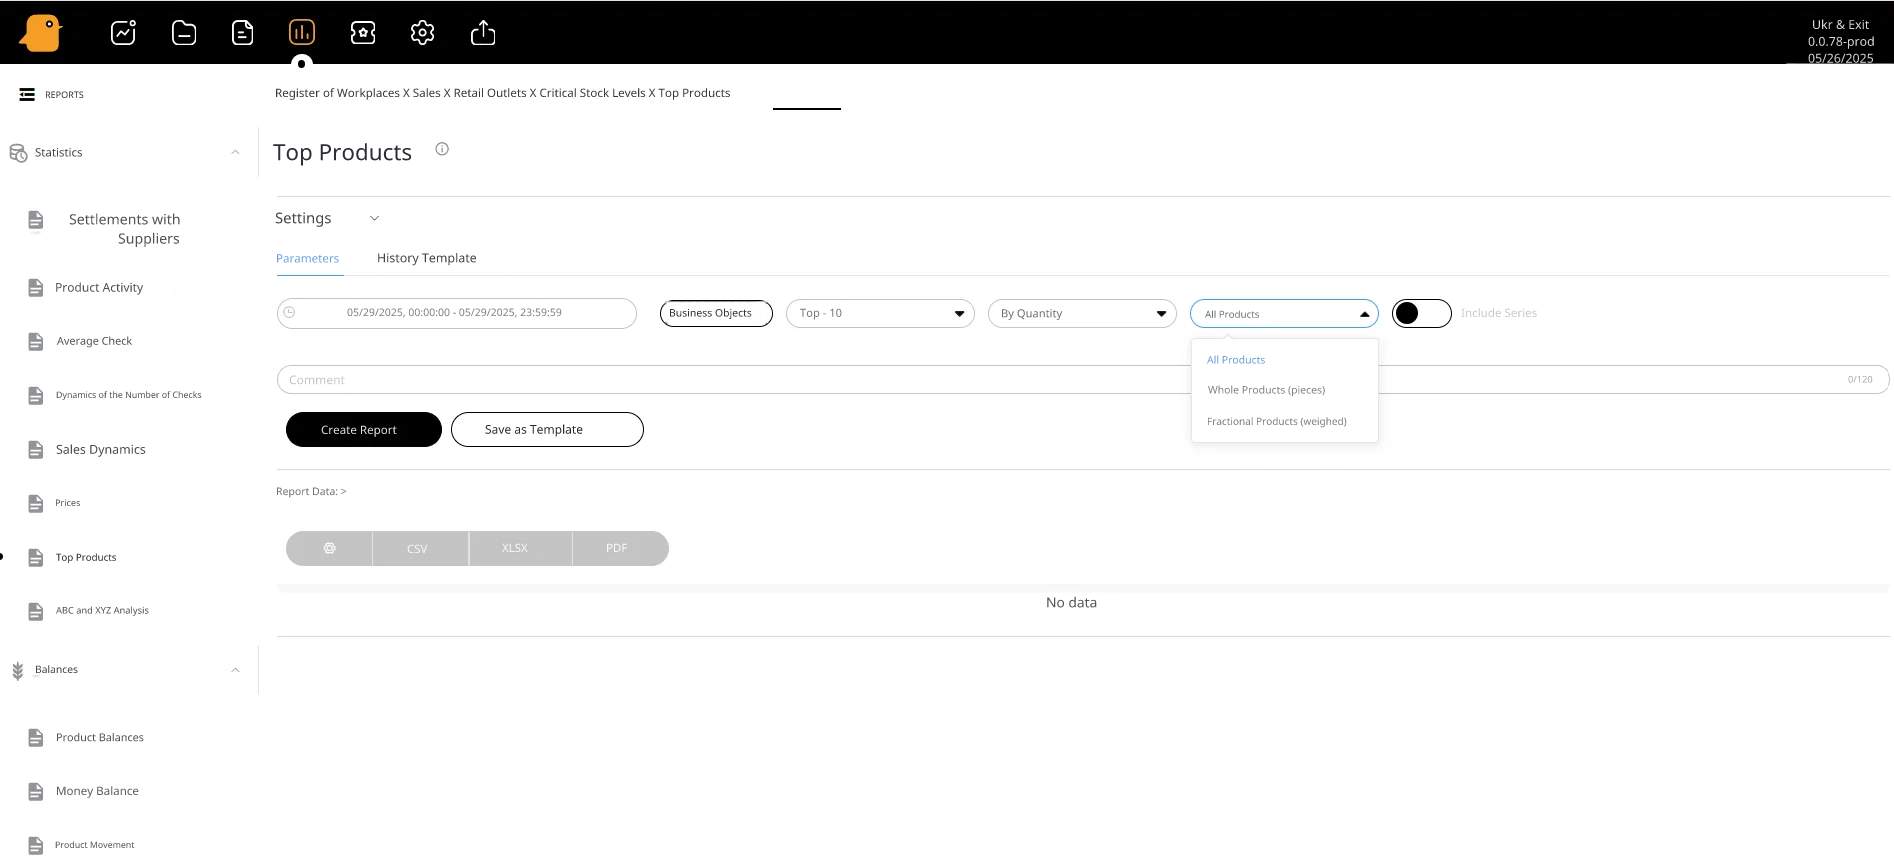This screenshot has height=861, width=1894.
Task: Open the starred badge icon in top bar
Action: 362,33
